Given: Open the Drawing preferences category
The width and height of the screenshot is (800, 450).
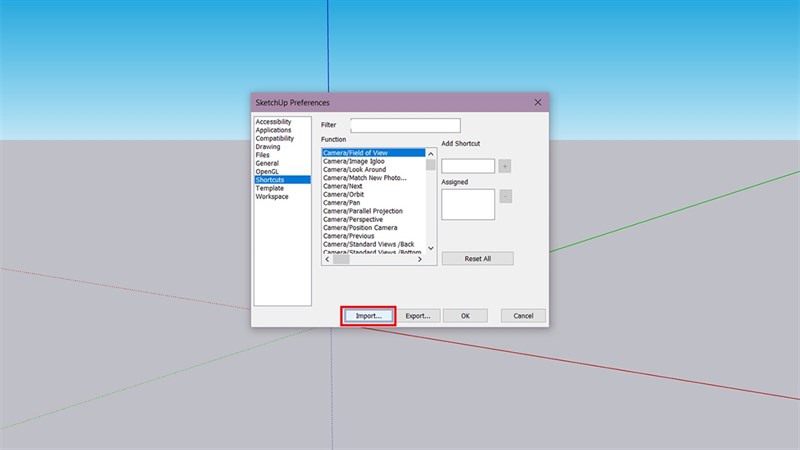Looking at the screenshot, I should tap(268, 146).
